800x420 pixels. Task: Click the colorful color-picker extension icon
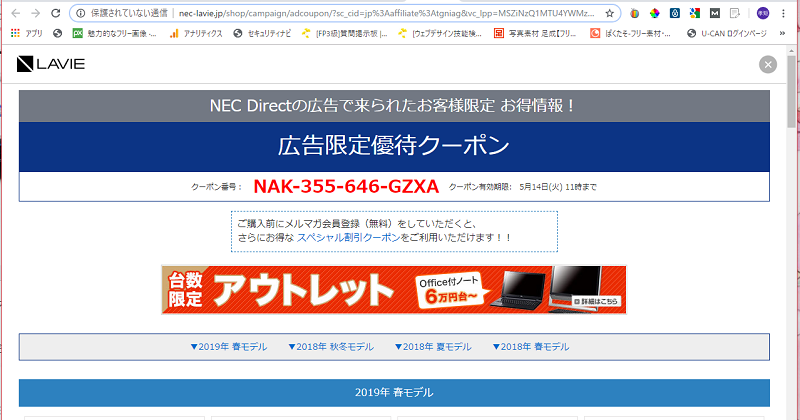(x=654, y=13)
